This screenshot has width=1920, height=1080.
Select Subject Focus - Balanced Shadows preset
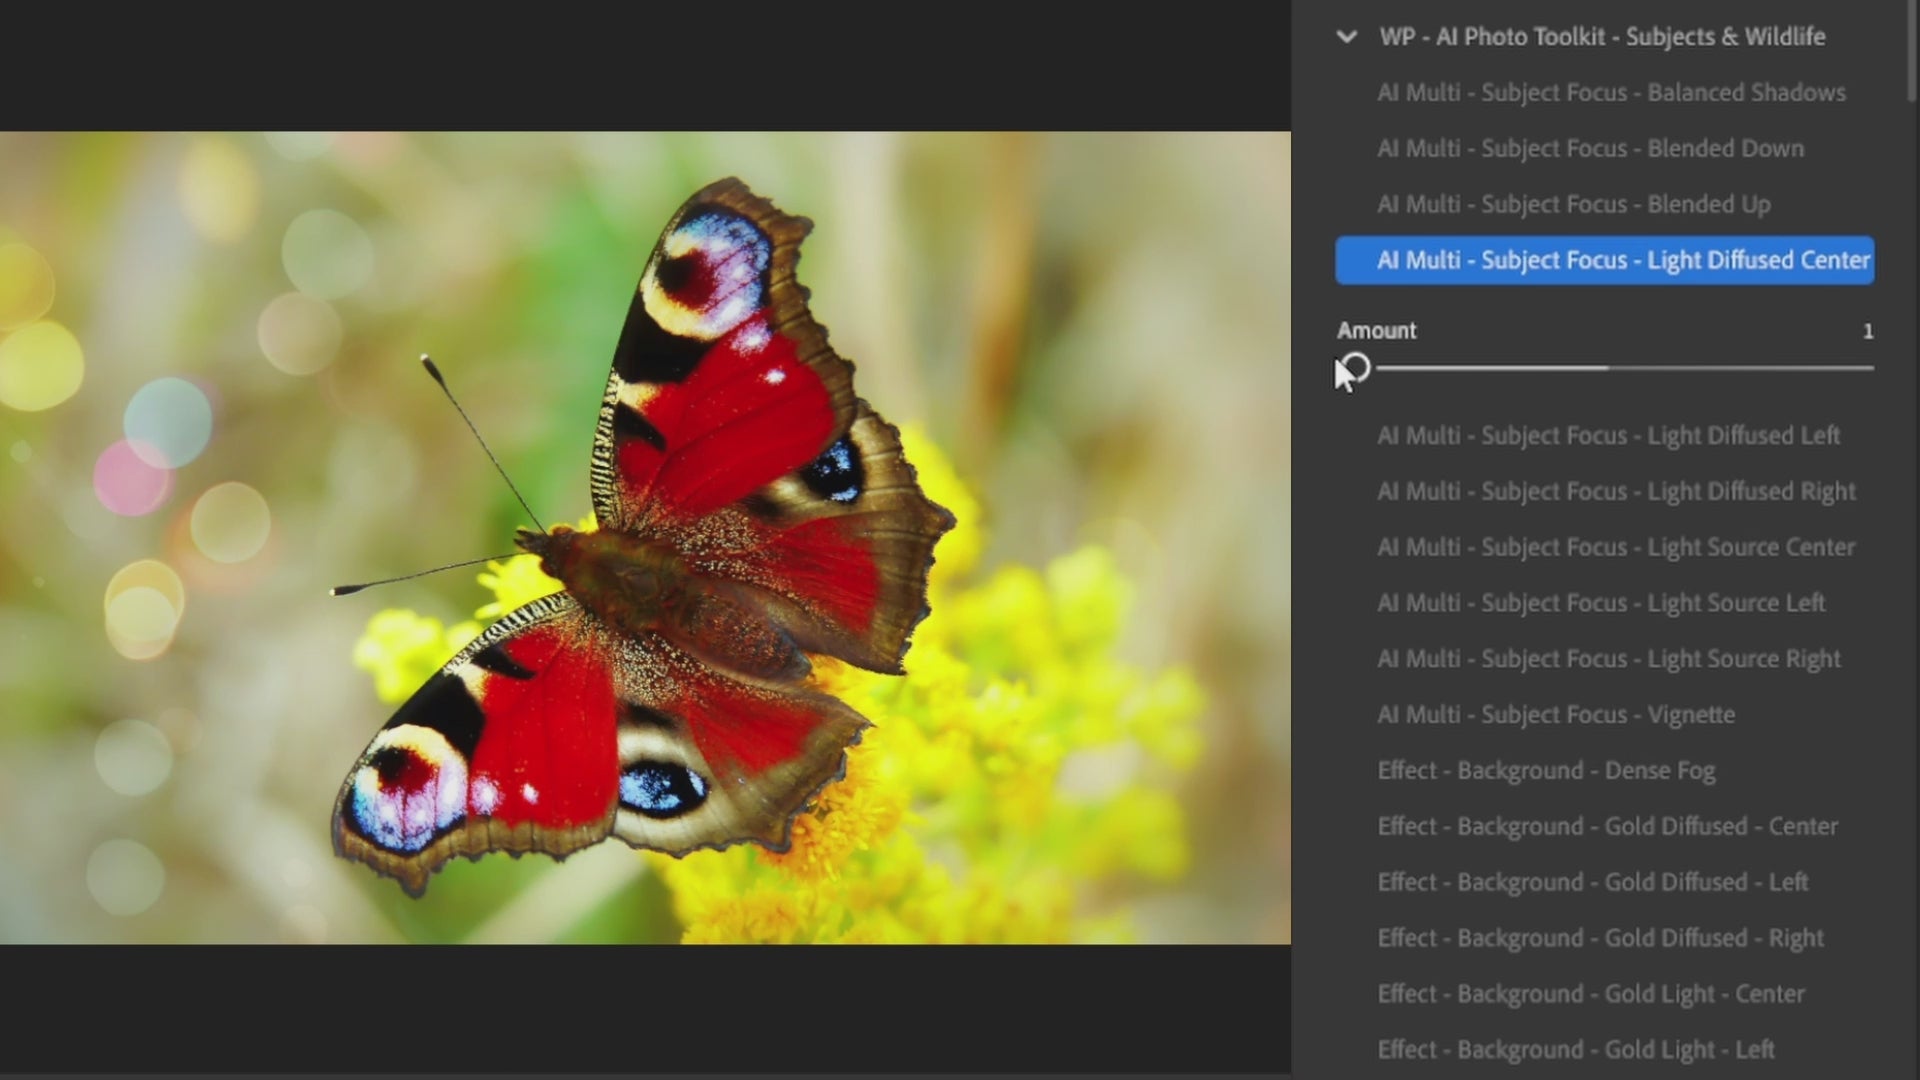tap(1610, 93)
